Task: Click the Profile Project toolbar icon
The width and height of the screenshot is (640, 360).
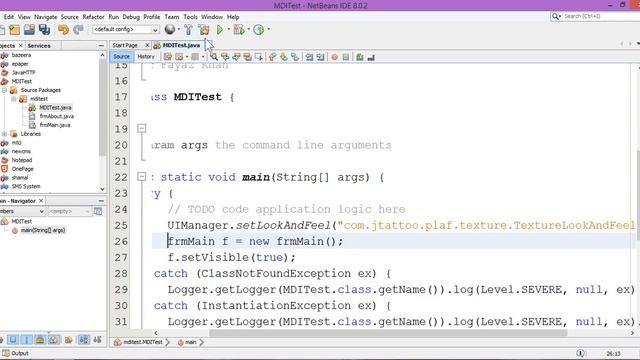Action: point(258,29)
